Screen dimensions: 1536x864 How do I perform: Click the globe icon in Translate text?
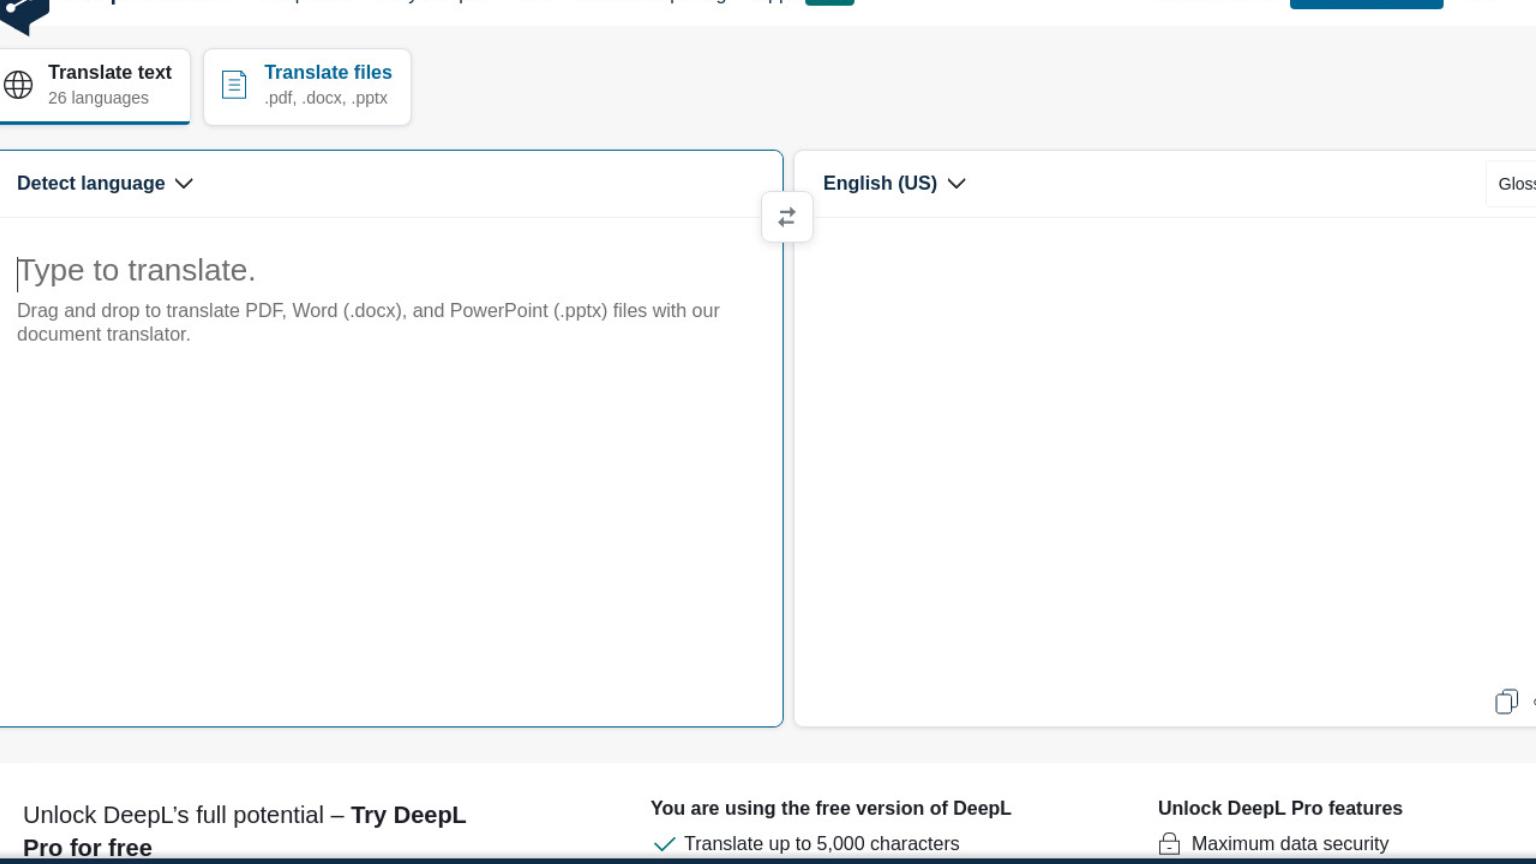tap(18, 85)
